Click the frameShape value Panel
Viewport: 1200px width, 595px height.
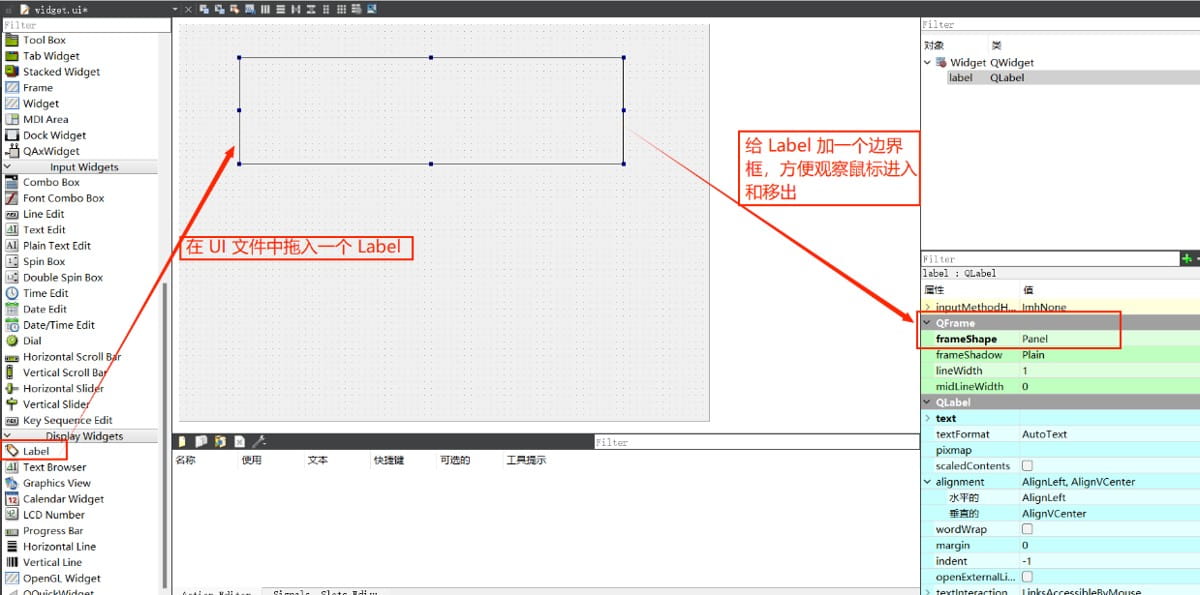1034,339
